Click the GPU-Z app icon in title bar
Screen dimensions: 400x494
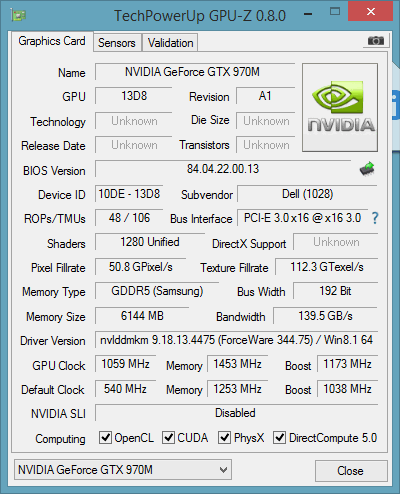(18, 15)
